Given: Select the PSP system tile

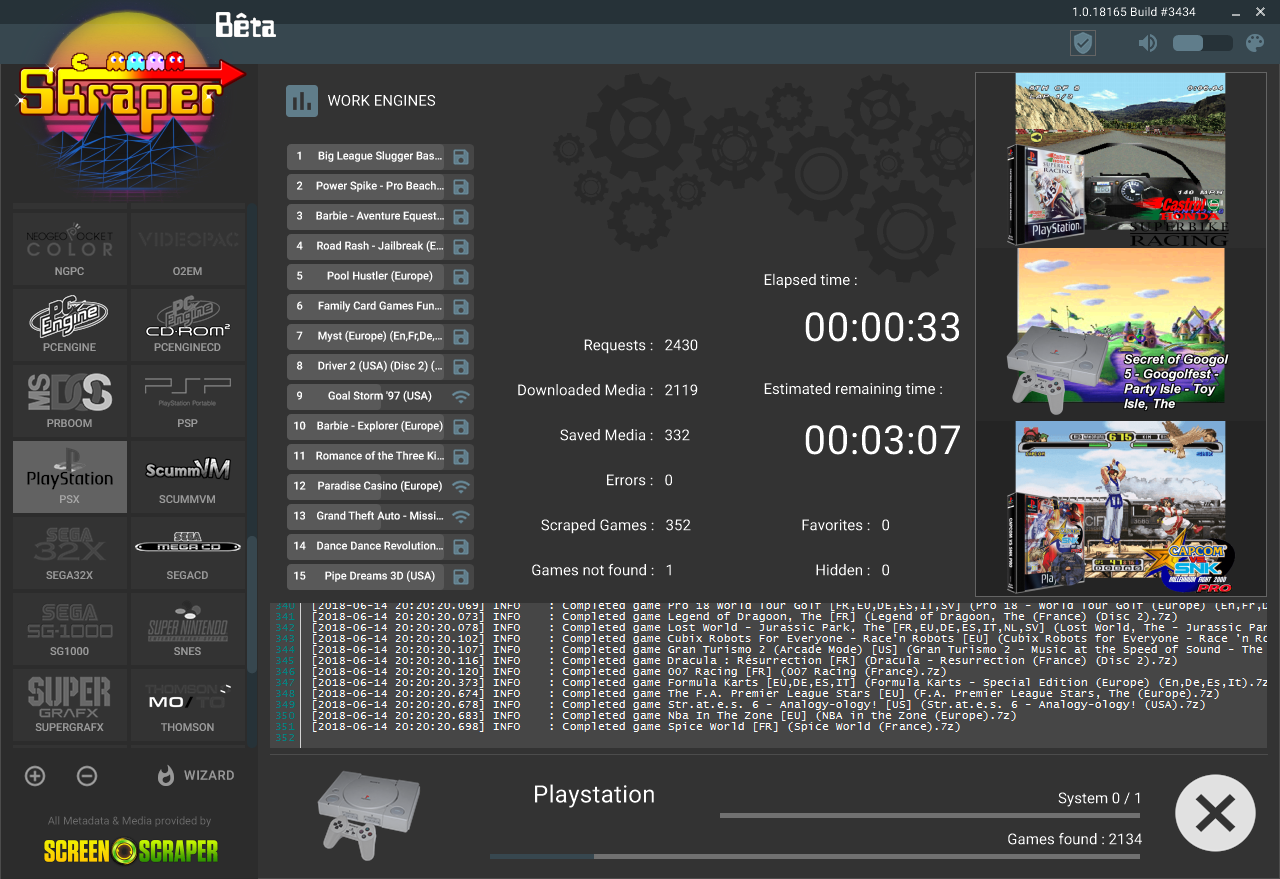Looking at the screenshot, I should pos(188,401).
